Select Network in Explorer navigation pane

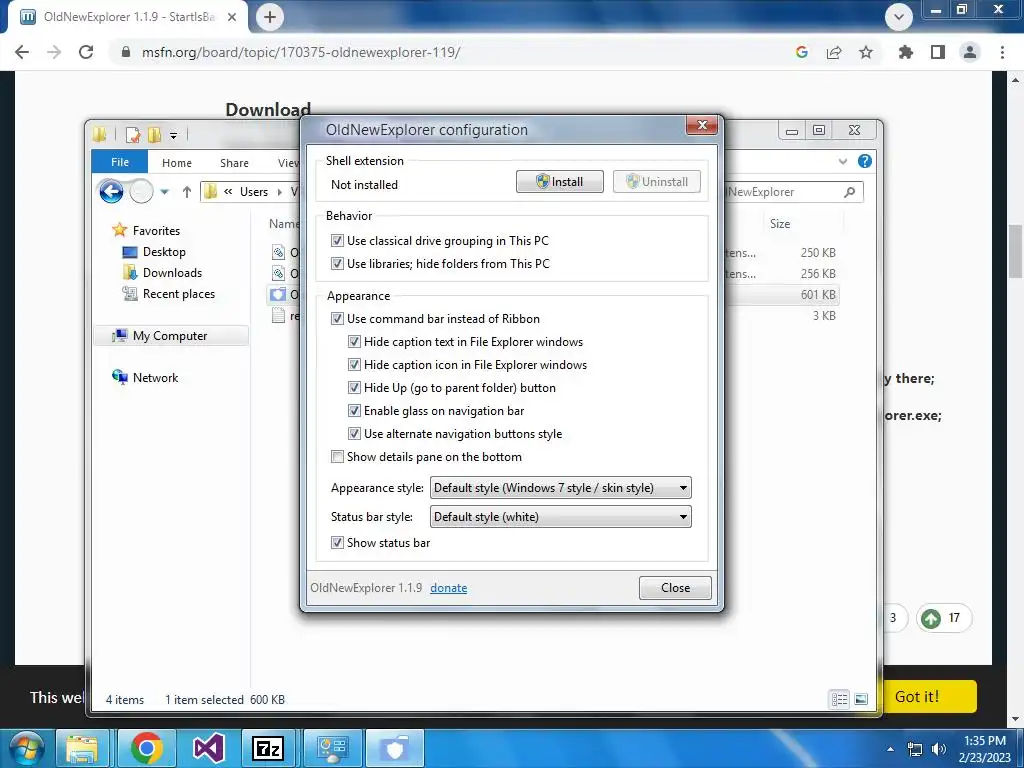pos(145,377)
